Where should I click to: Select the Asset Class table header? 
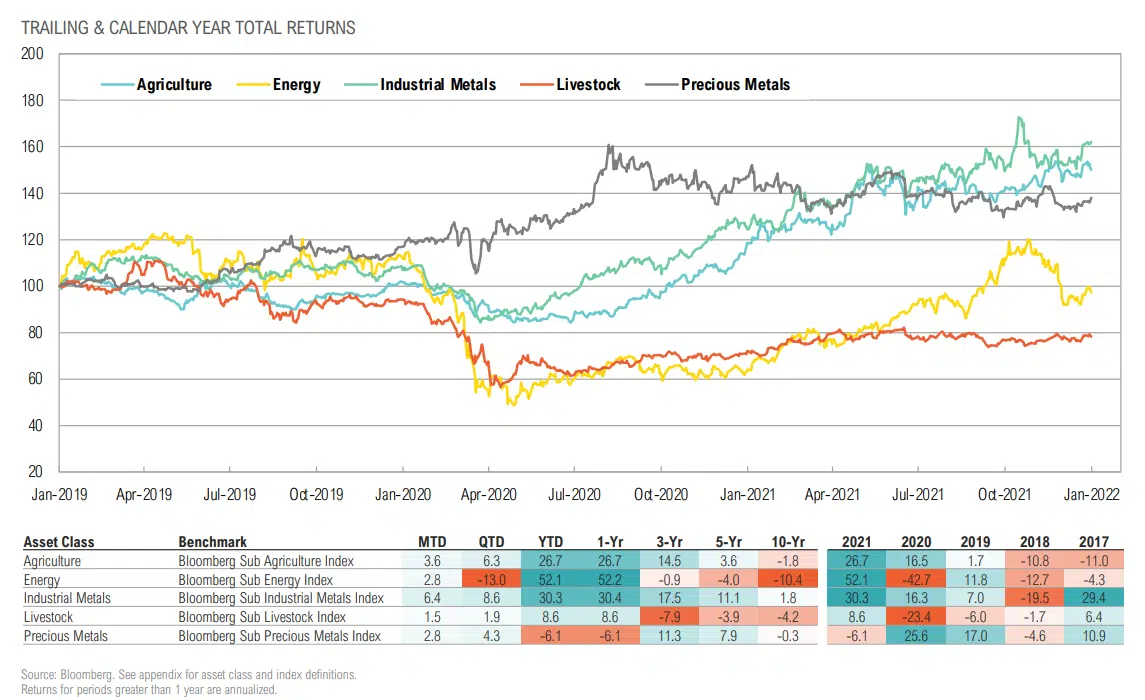click(58, 542)
